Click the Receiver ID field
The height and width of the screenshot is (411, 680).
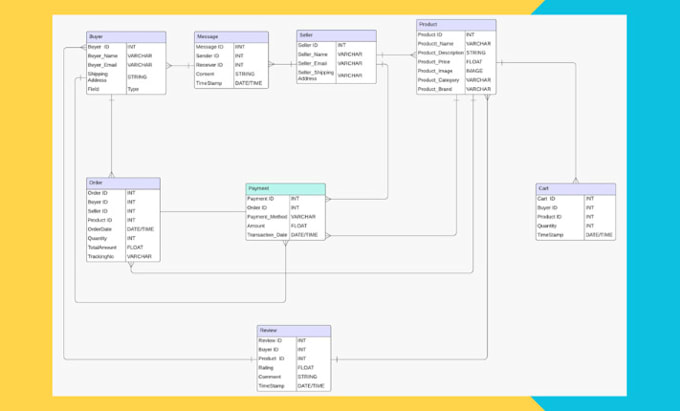[x=209, y=65]
